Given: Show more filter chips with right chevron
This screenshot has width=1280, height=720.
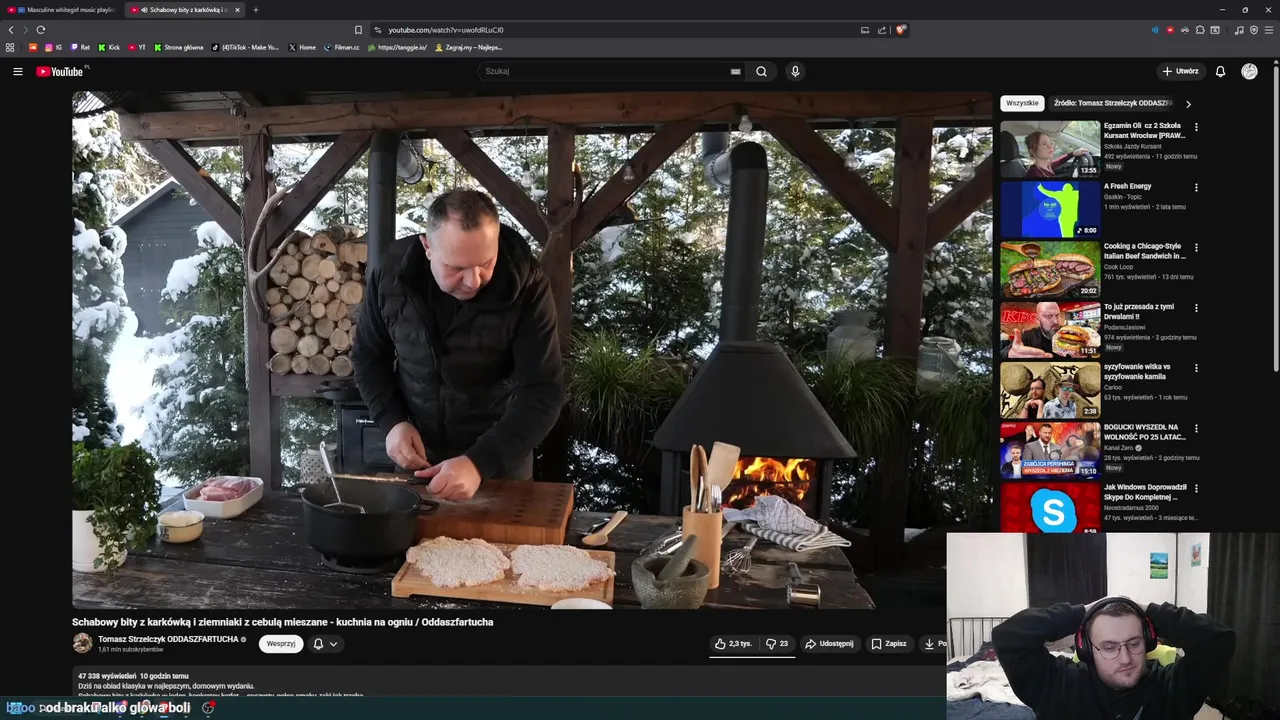Looking at the screenshot, I should (1188, 103).
